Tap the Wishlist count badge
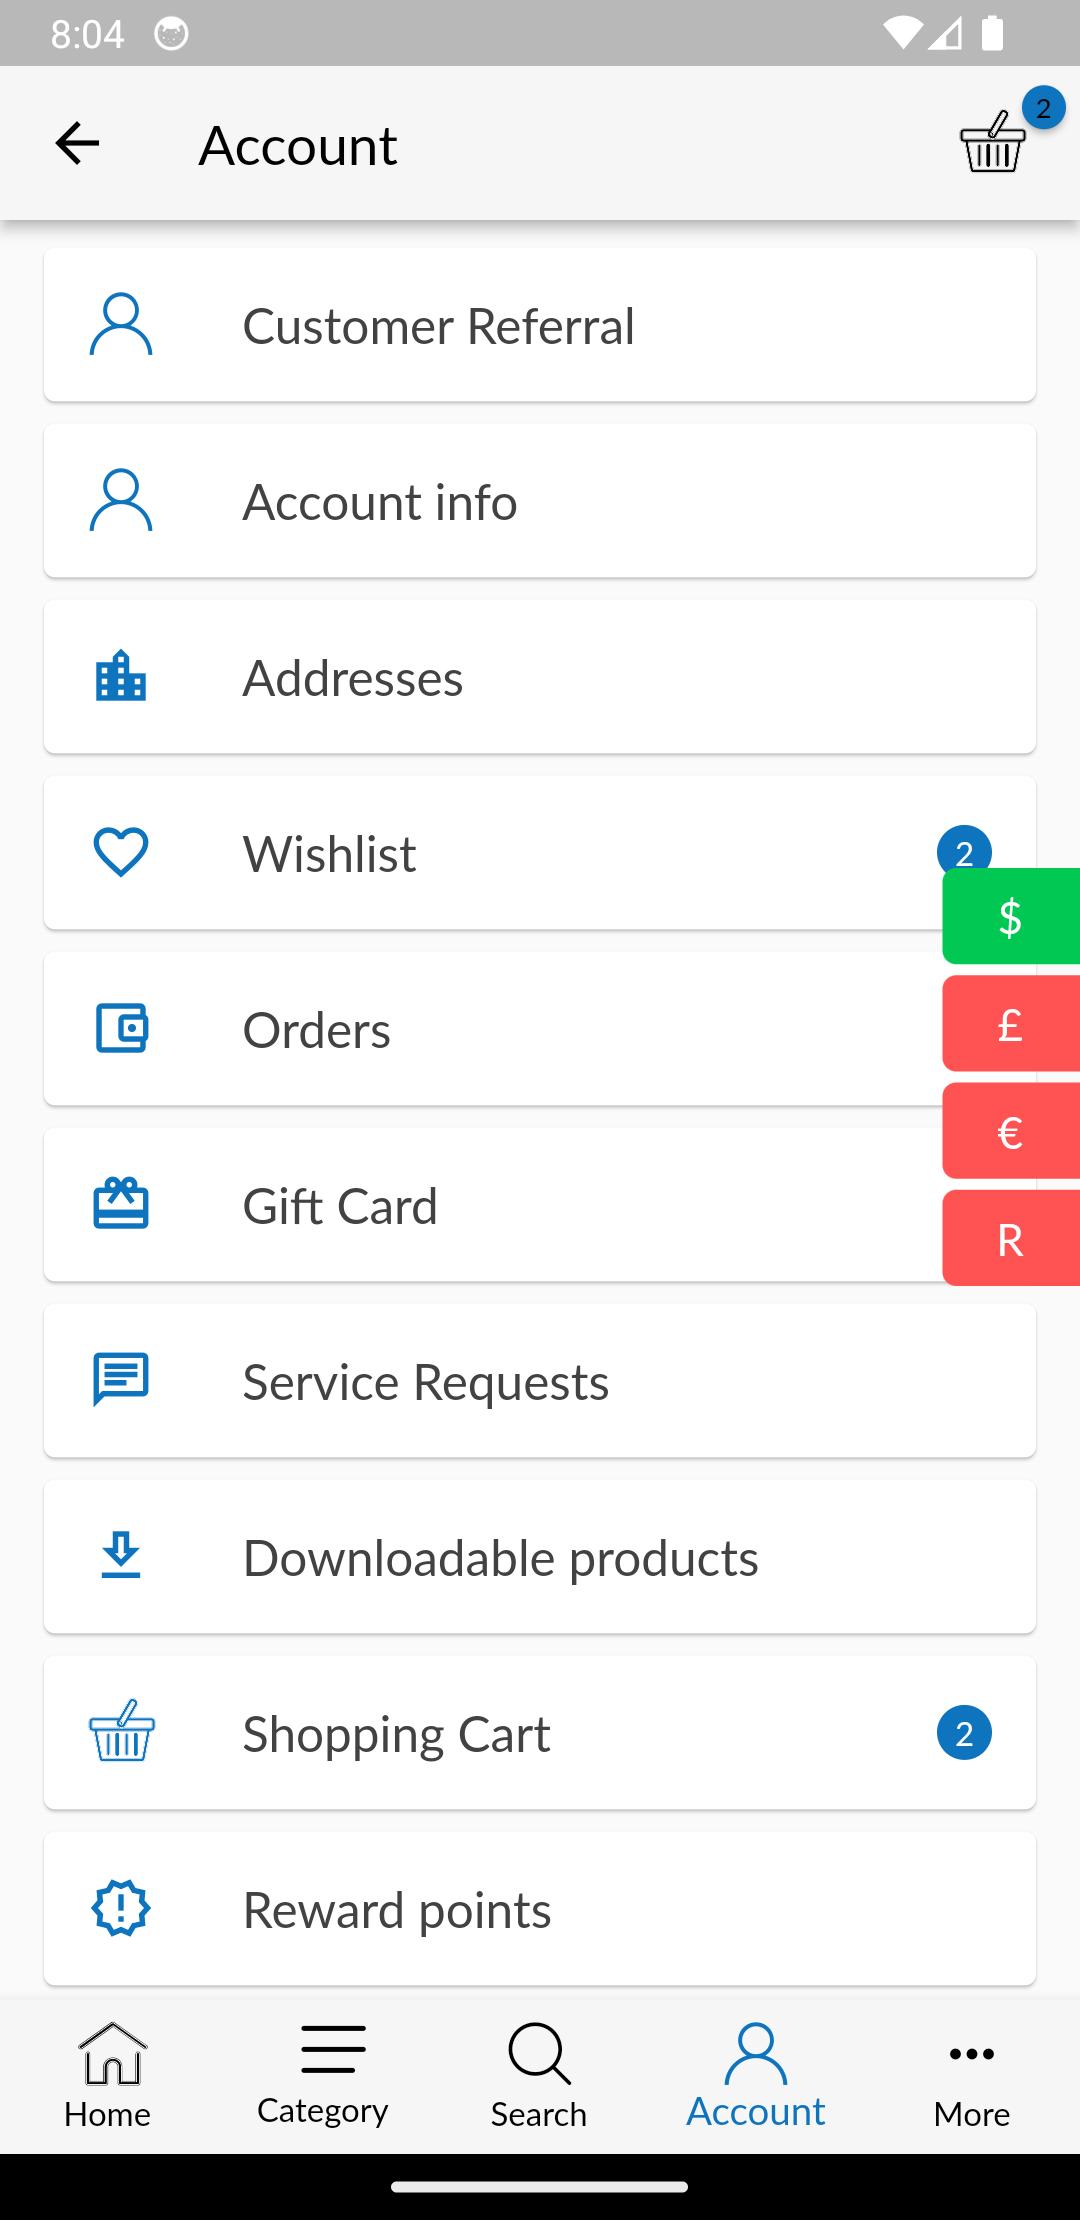 tap(964, 848)
